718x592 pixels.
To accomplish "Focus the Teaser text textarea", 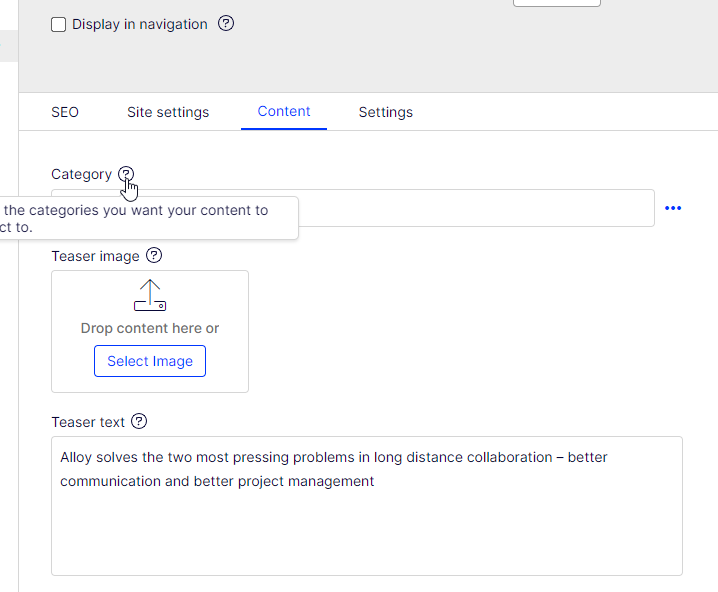I will point(366,520).
